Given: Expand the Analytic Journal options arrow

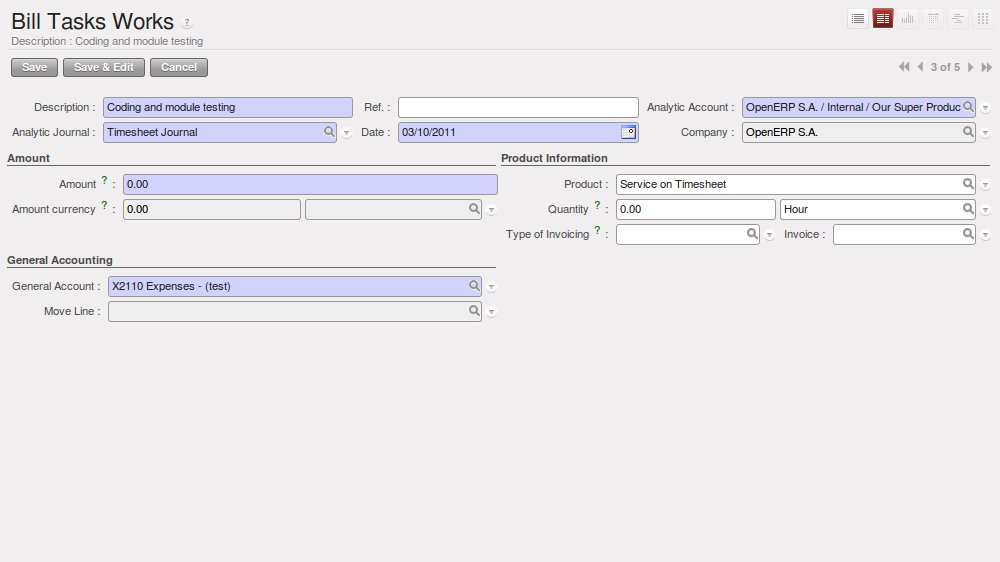Looking at the screenshot, I should coord(347,133).
